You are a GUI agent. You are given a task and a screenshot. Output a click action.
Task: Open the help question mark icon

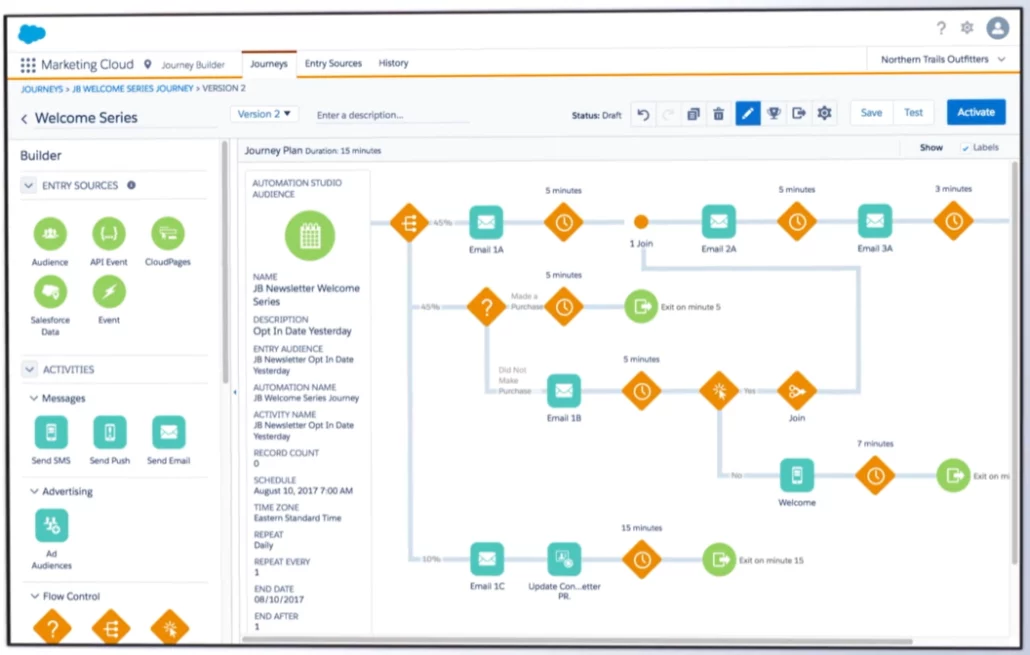click(941, 28)
